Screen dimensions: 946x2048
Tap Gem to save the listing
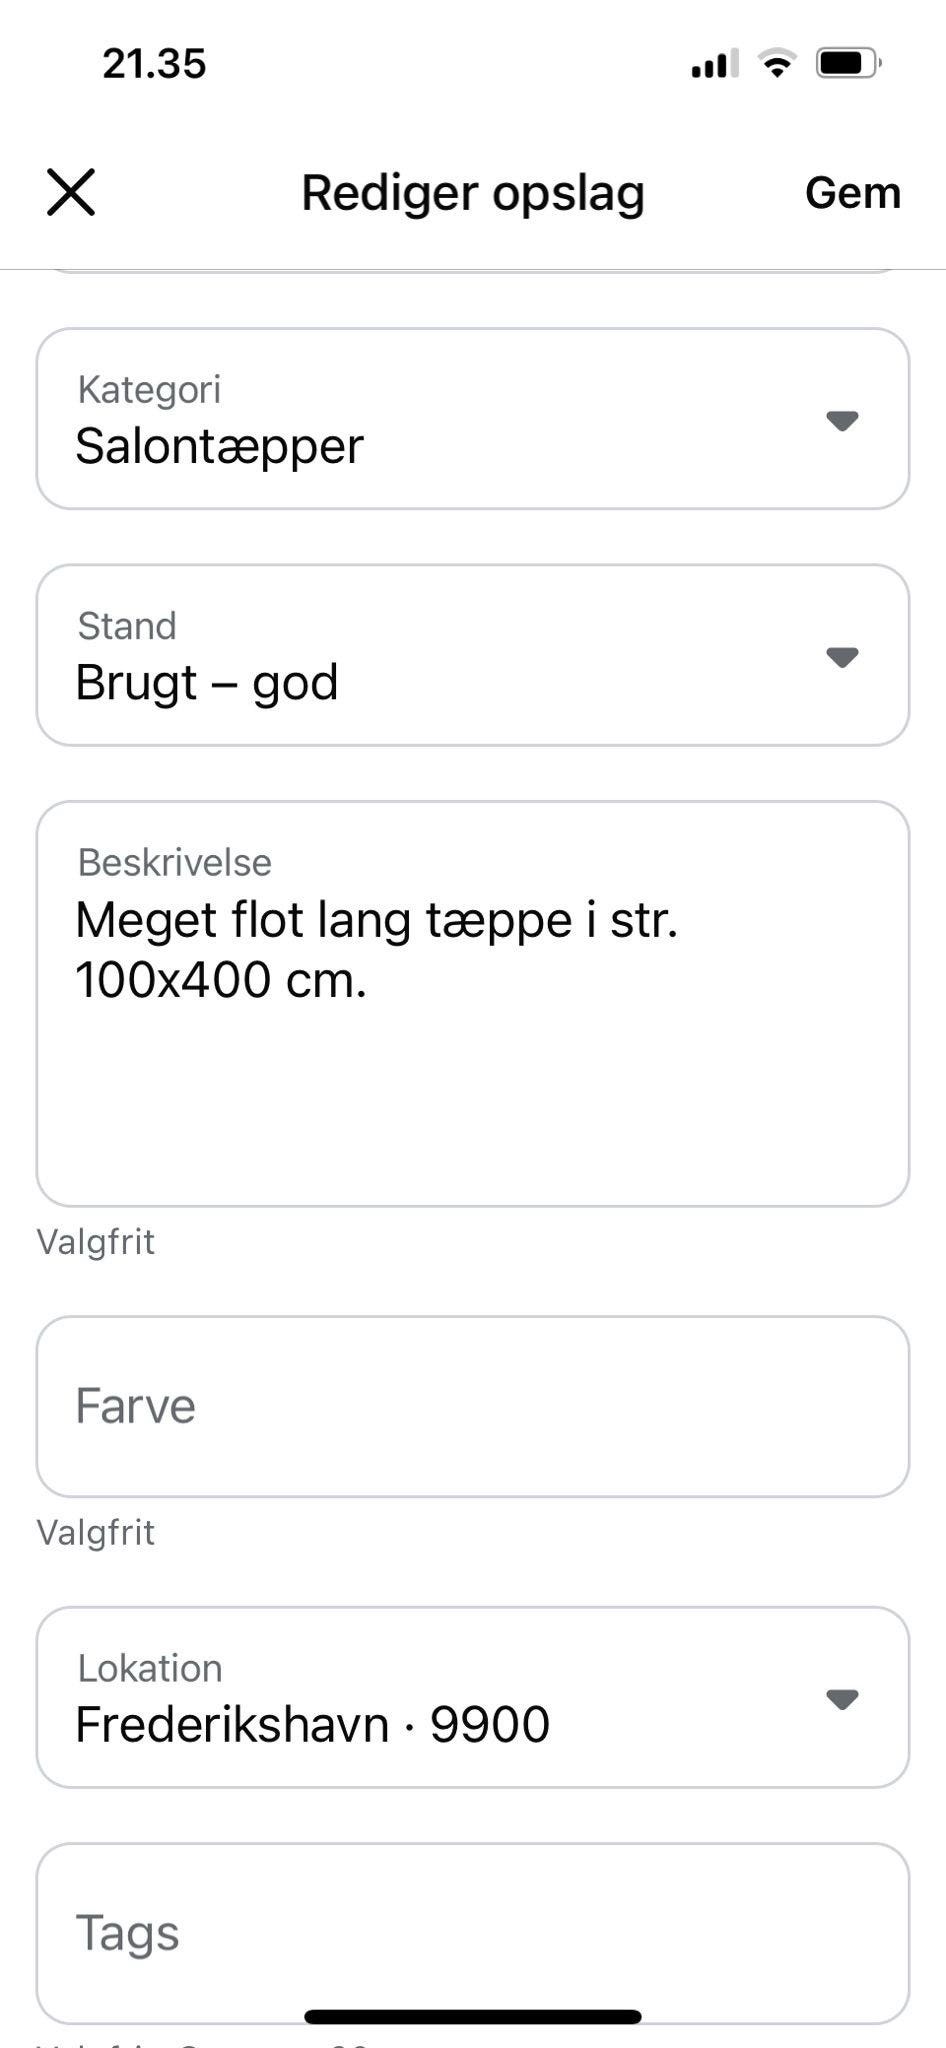(x=852, y=193)
